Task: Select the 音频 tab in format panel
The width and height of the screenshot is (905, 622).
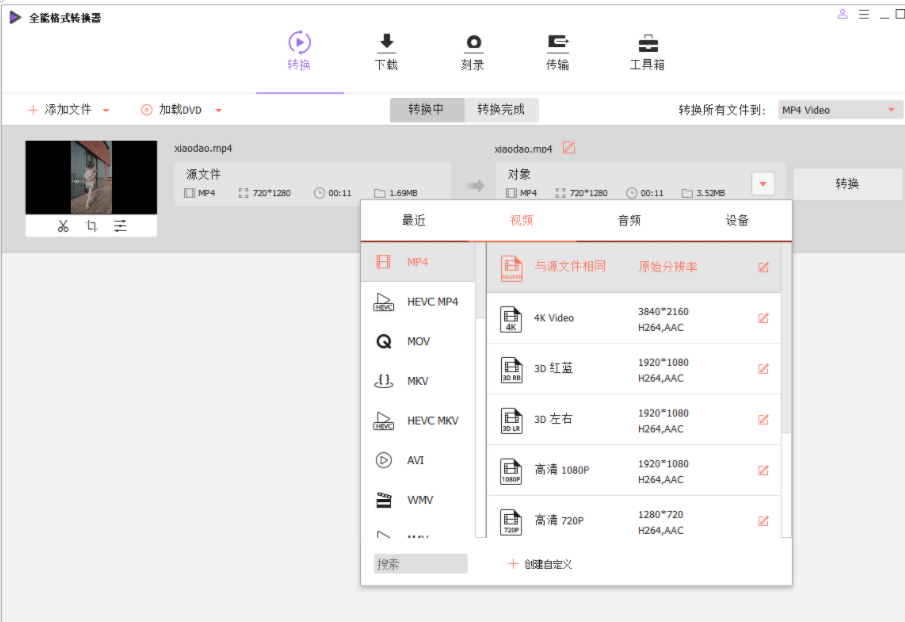Action: pyautogui.click(x=629, y=220)
